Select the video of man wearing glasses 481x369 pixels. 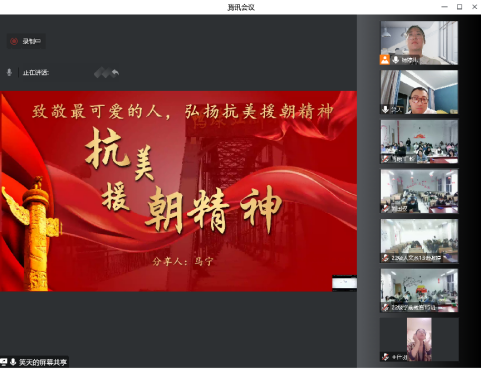pos(419,92)
